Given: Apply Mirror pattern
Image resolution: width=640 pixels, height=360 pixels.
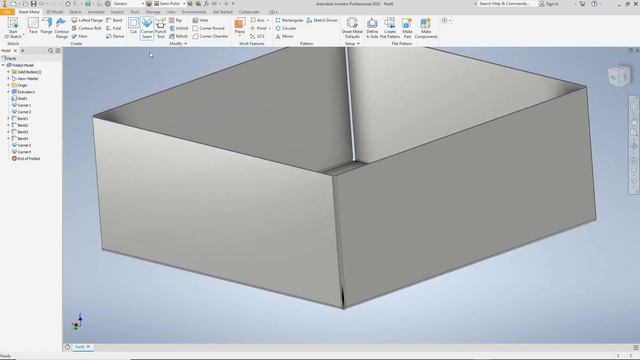Looking at the screenshot, I should click(284, 36).
